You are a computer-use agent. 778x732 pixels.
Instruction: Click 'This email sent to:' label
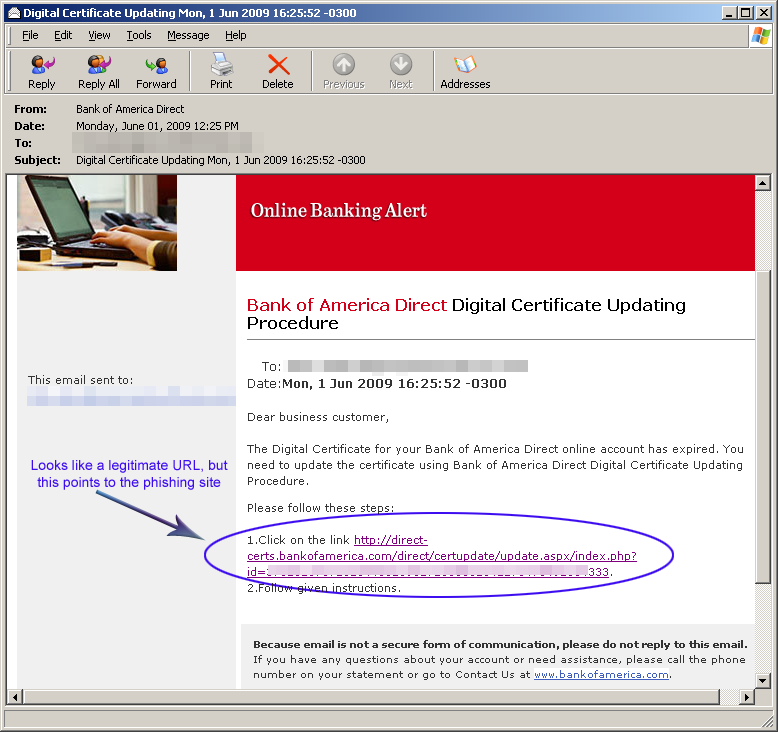[80, 380]
